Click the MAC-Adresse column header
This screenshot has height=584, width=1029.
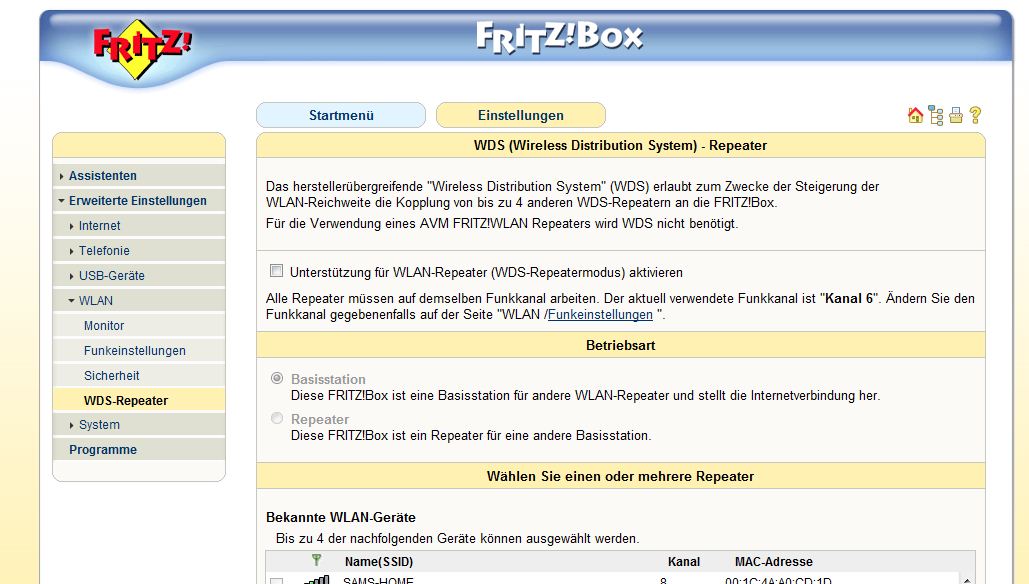pyautogui.click(x=774, y=562)
